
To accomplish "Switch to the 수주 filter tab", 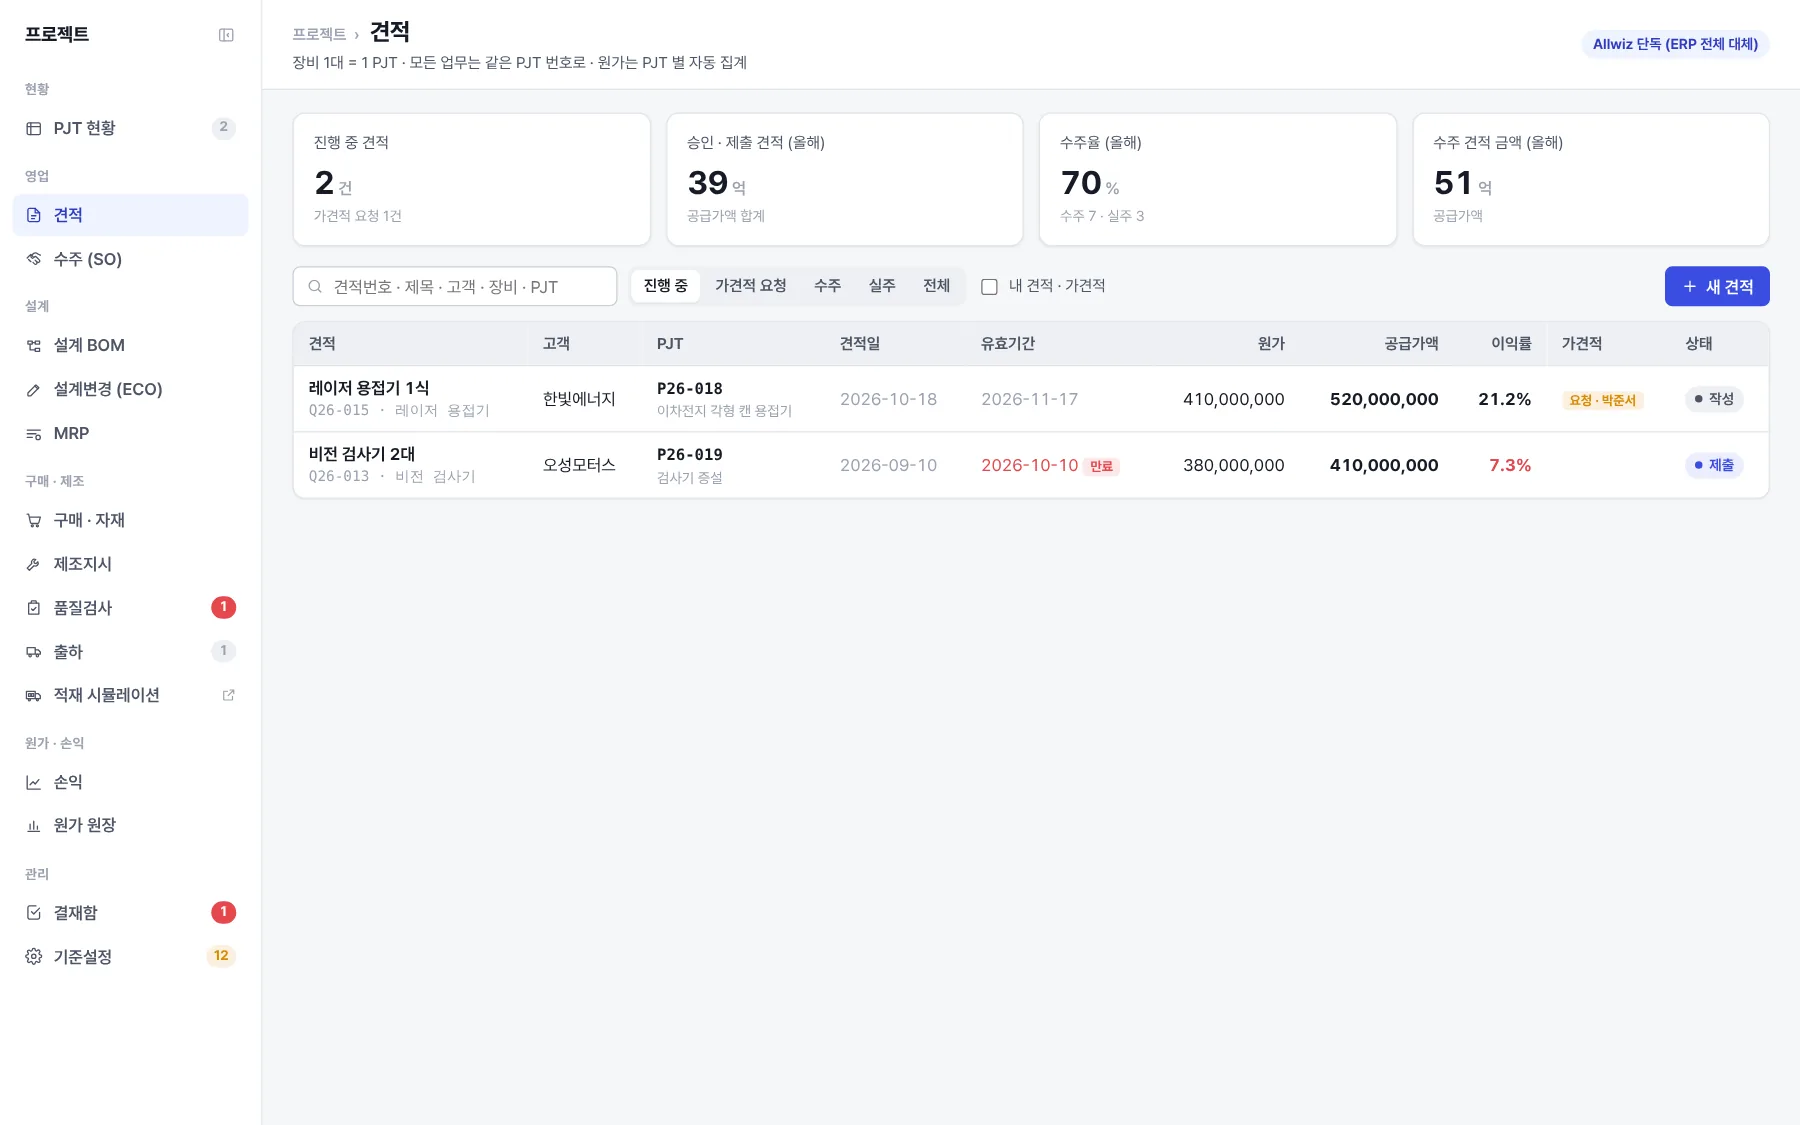I will 827,286.
